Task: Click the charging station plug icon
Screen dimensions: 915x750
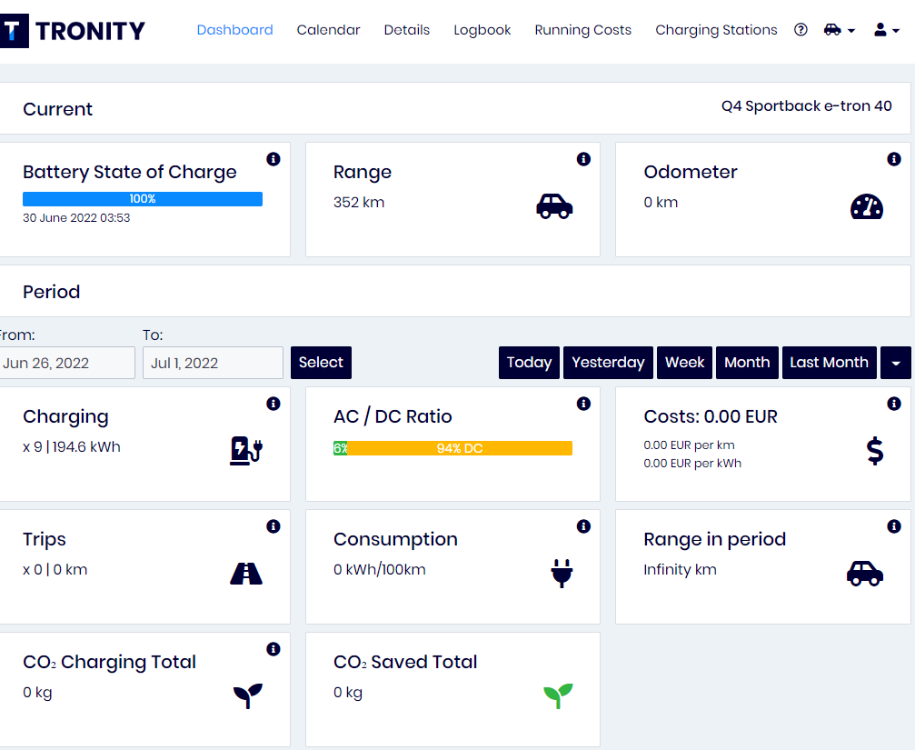Action: 246,451
